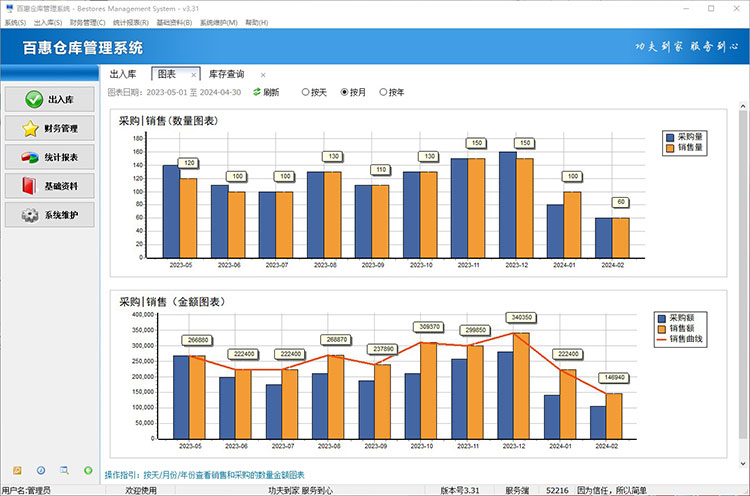750x496 pixels.
Task: Click the 用户名:管理员 status bar entry
Action: point(26,490)
